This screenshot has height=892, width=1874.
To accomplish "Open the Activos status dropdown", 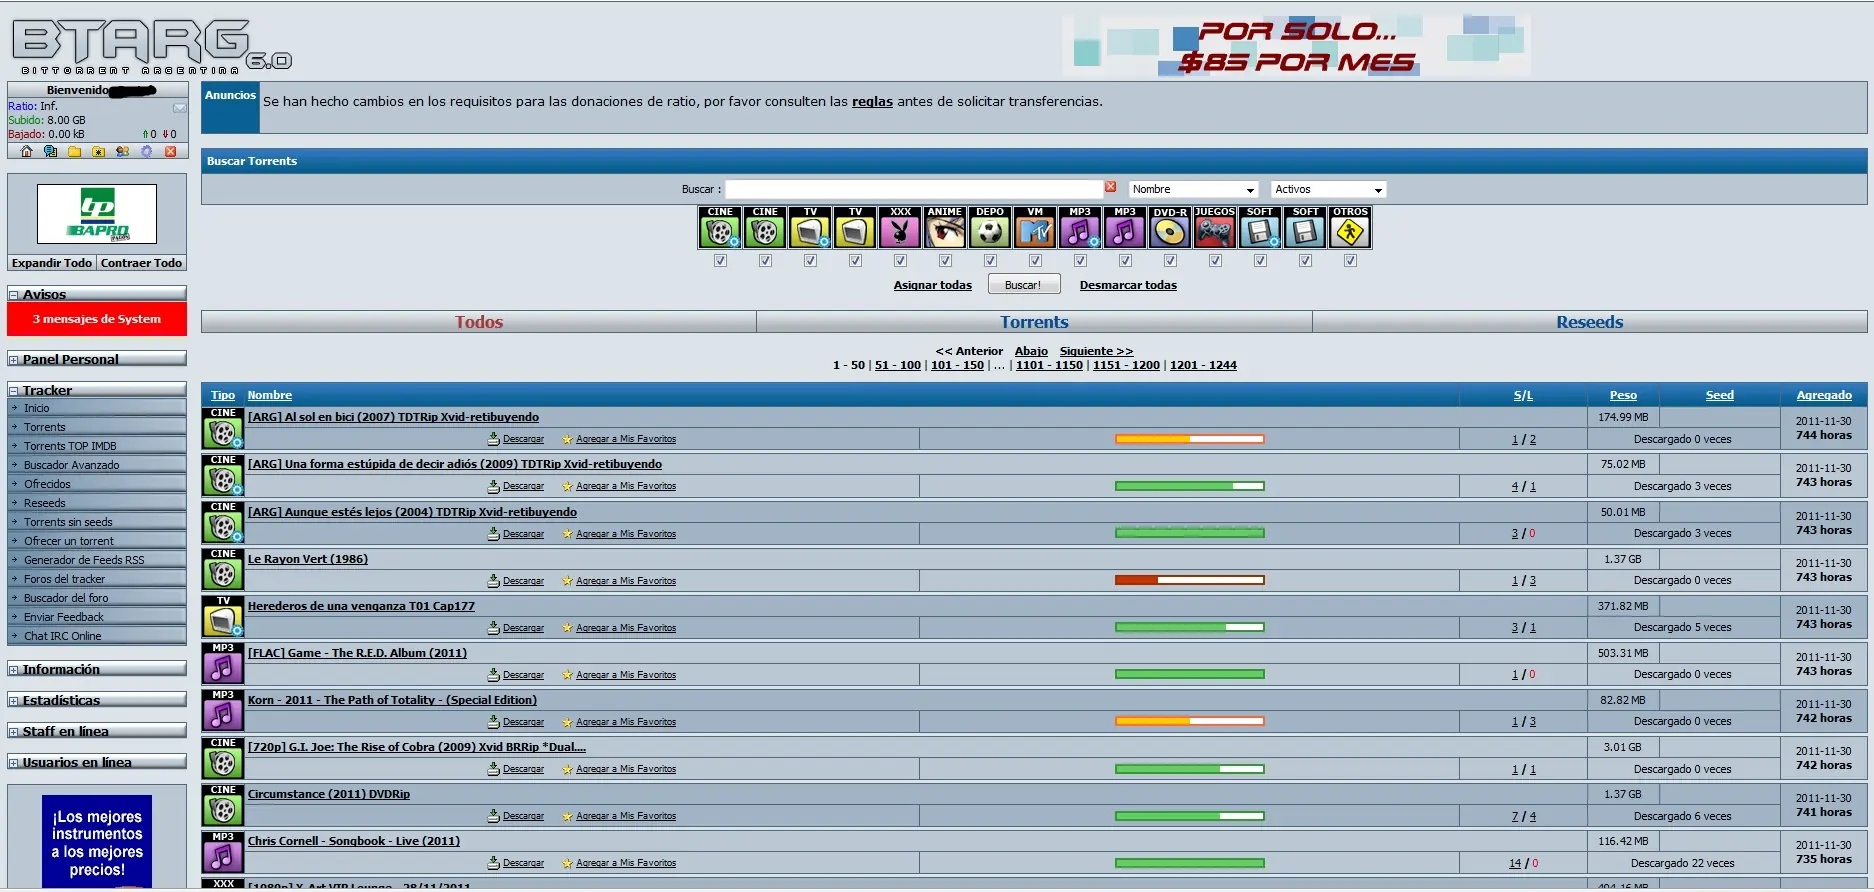I will click(x=1328, y=189).
